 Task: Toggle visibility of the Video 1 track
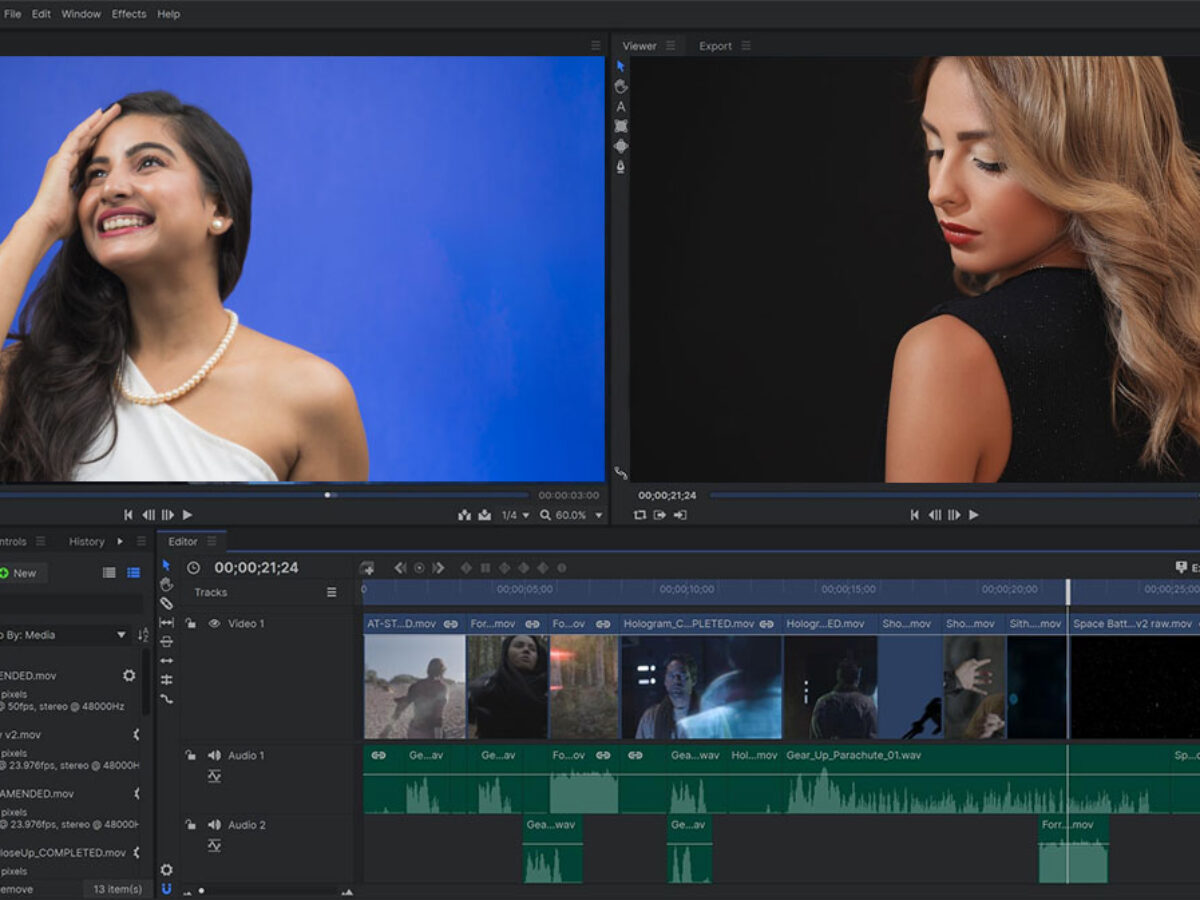pos(213,622)
